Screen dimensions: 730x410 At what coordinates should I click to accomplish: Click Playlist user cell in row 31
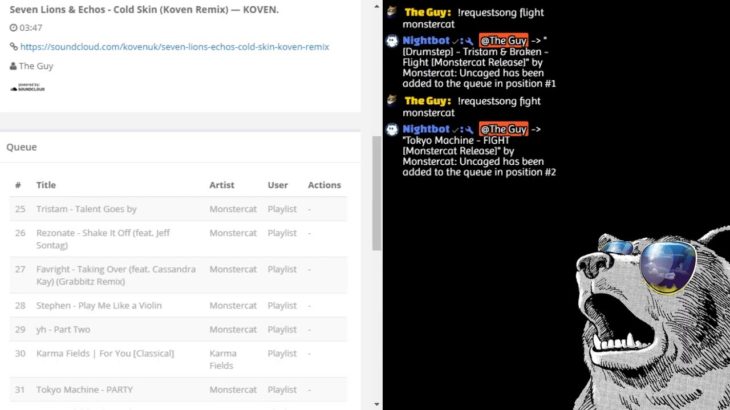click(282, 390)
